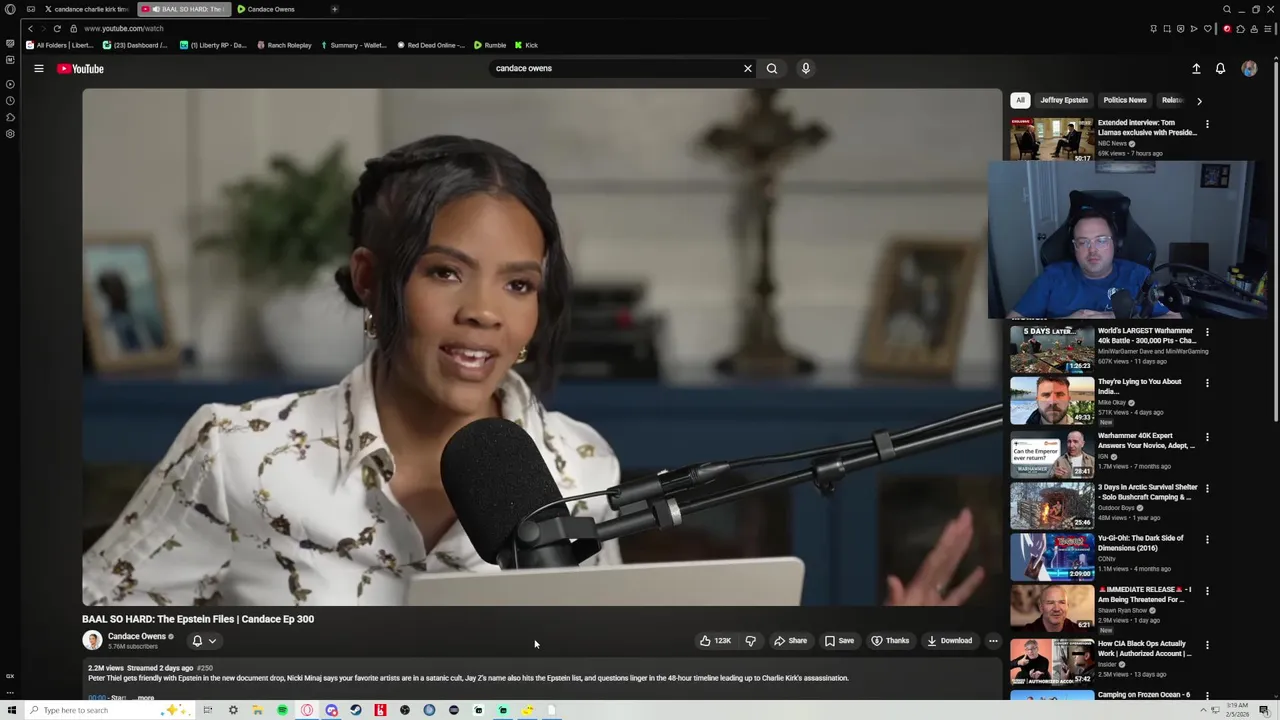
Task: Expand description with more link
Action: tap(146, 697)
